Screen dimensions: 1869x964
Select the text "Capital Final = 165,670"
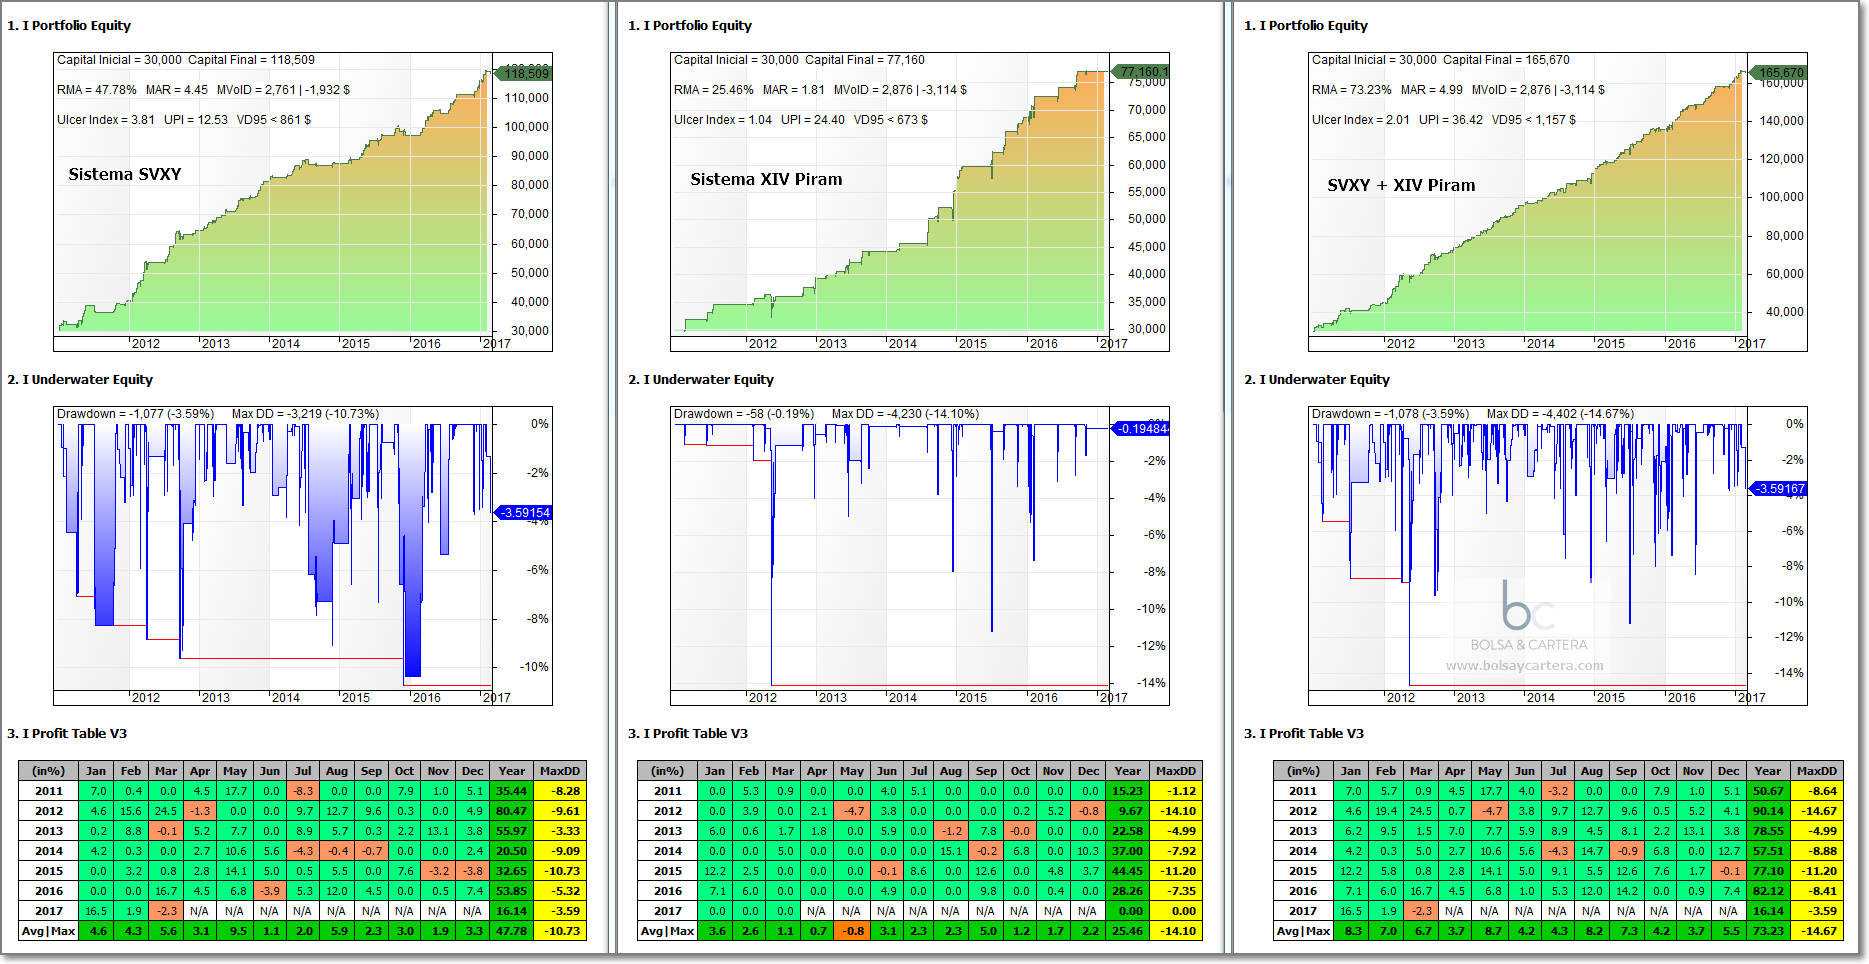point(1506,60)
